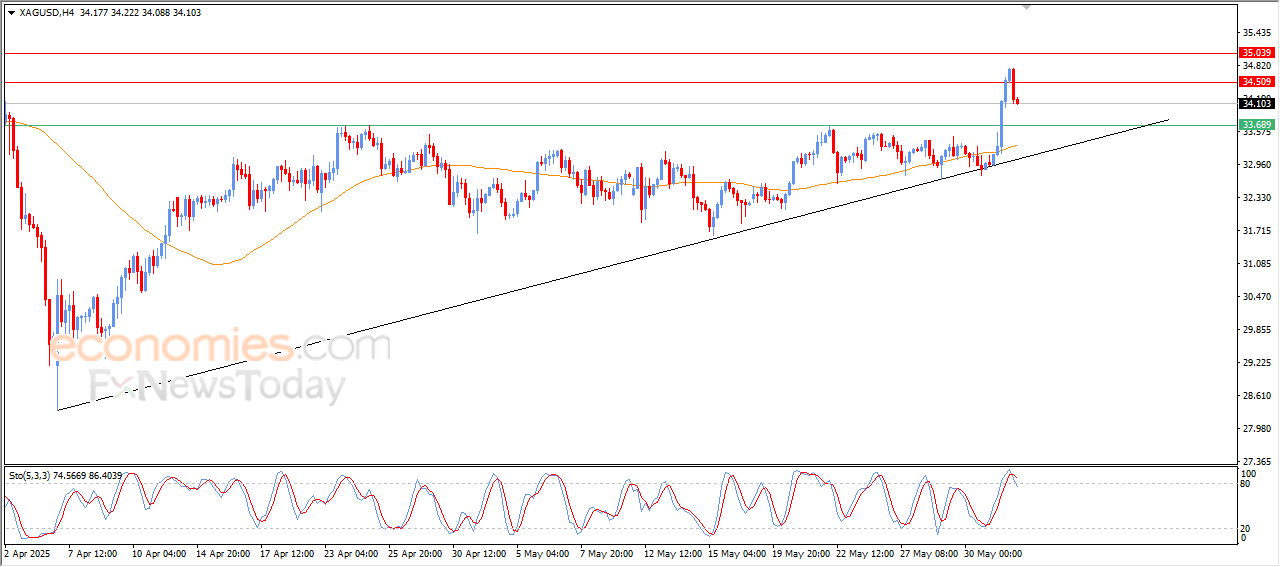The height and width of the screenshot is (567, 1280).
Task: Click the 32.960 value on price axis
Action: (x=1256, y=164)
